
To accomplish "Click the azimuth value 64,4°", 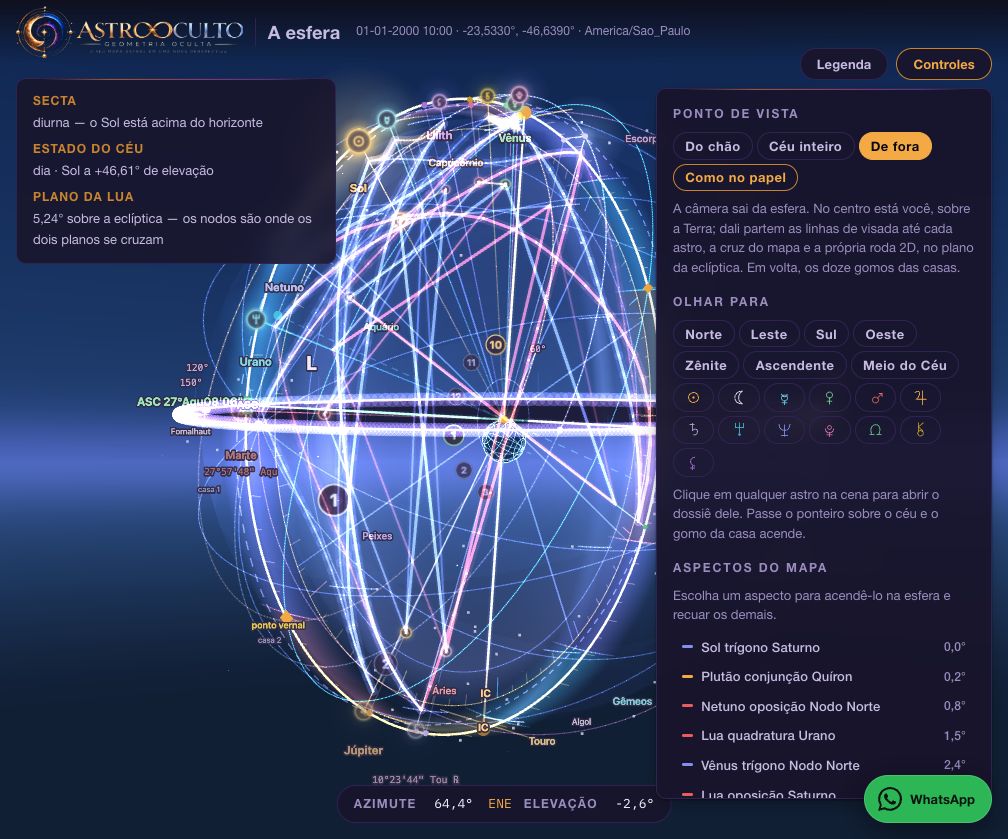I will point(453,804).
